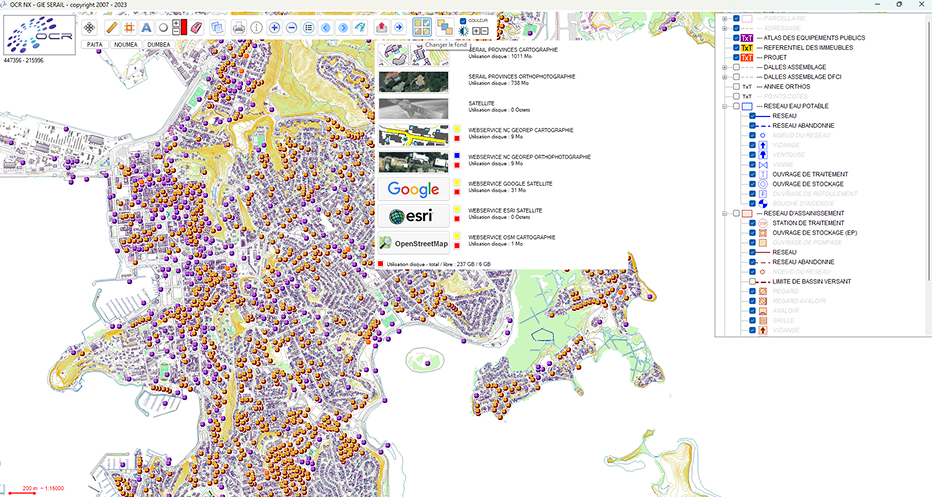
Task: Pick the red drawing color swatch
Action: [x=184, y=27]
